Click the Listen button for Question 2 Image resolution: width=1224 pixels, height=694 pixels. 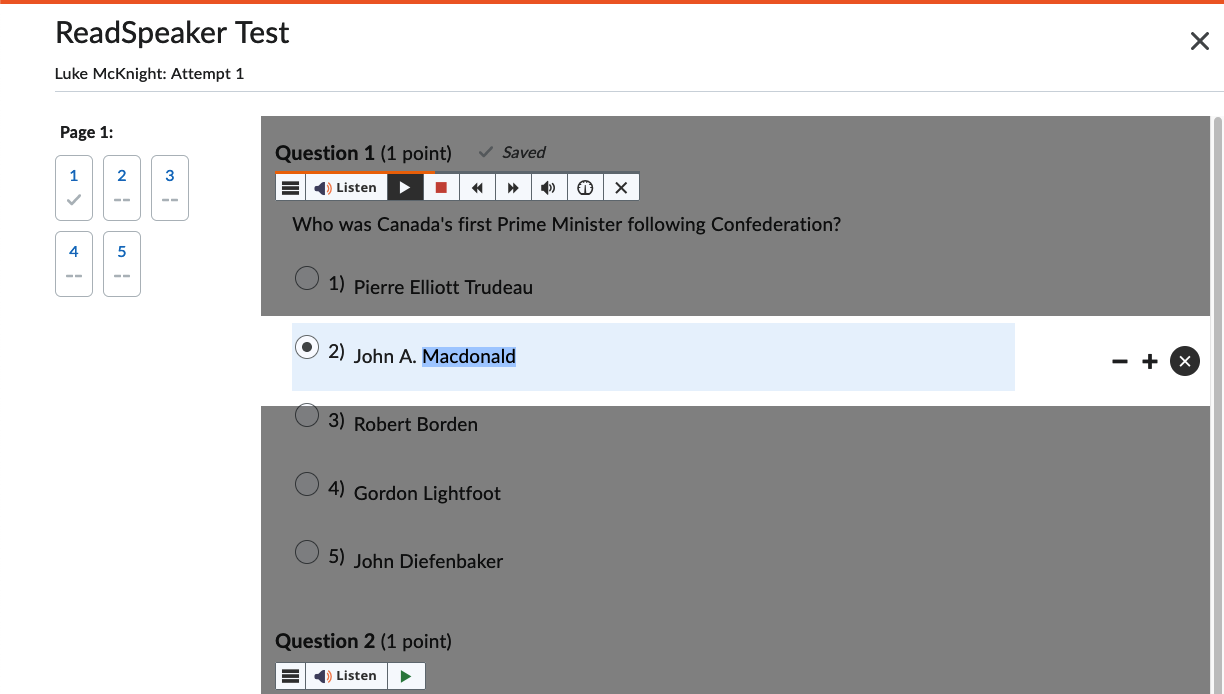tap(346, 676)
